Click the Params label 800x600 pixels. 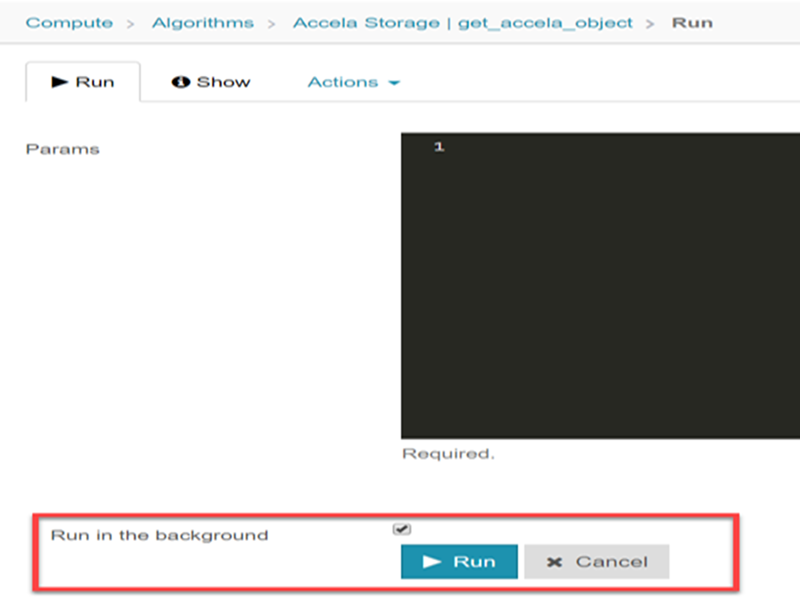click(x=63, y=149)
